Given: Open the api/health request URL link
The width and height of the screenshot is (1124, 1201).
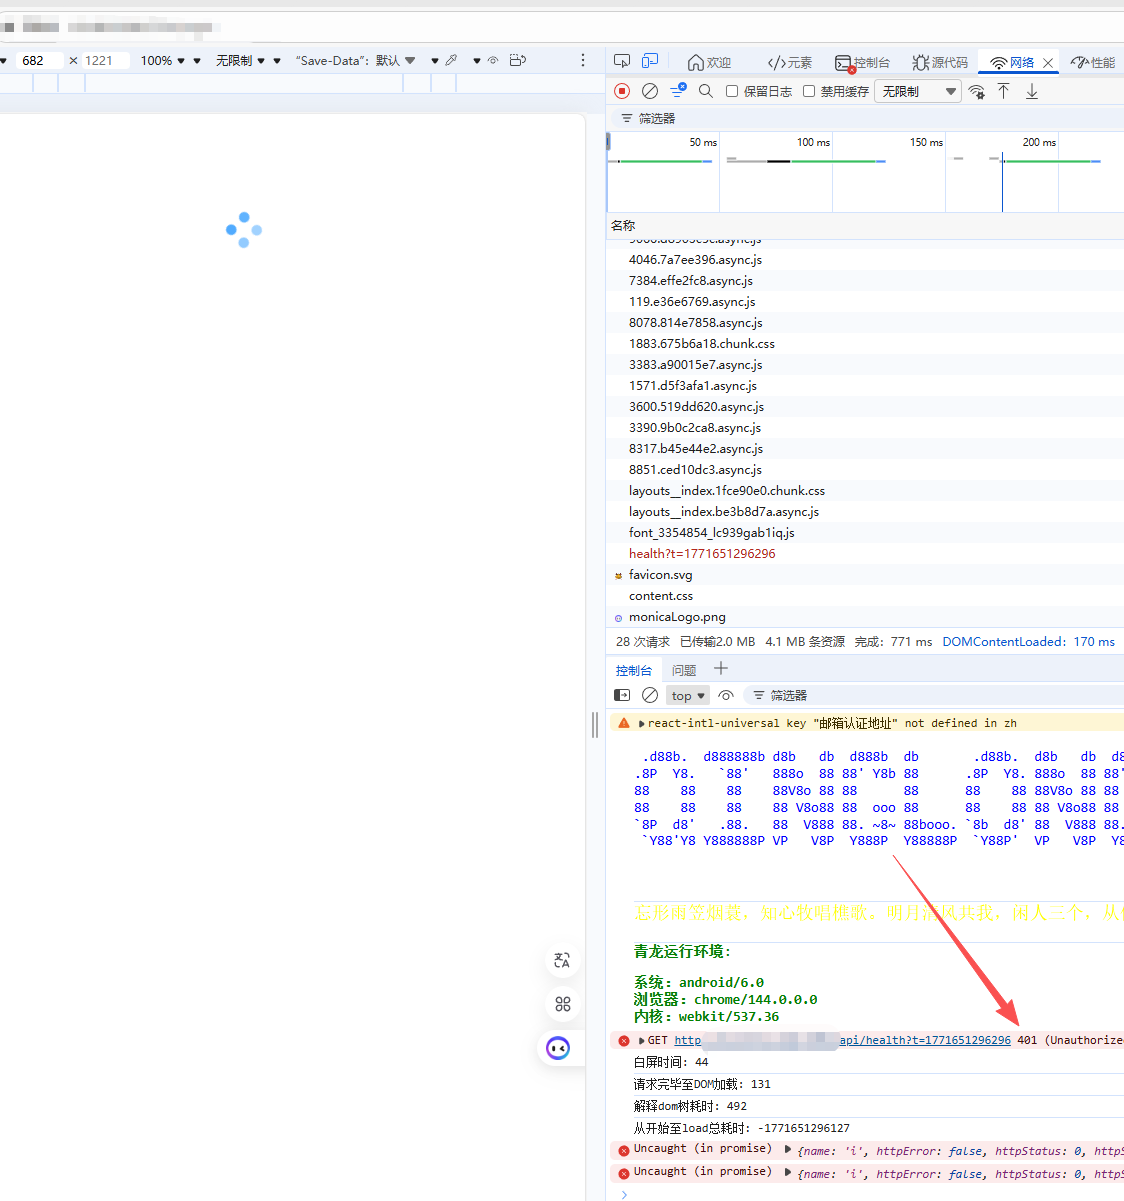Looking at the screenshot, I should pyautogui.click(x=924, y=1040).
